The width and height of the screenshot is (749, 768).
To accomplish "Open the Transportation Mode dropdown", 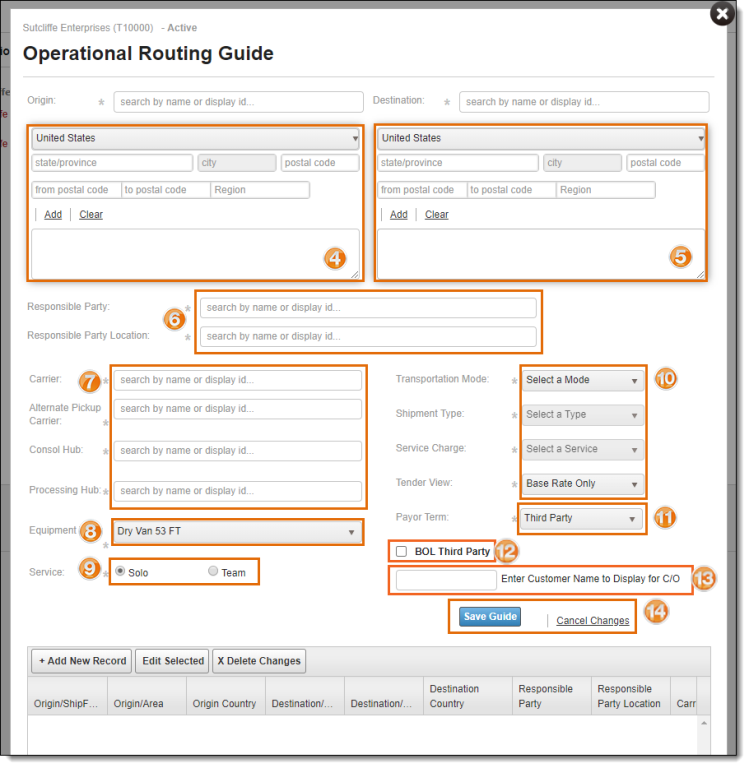I will click(582, 380).
